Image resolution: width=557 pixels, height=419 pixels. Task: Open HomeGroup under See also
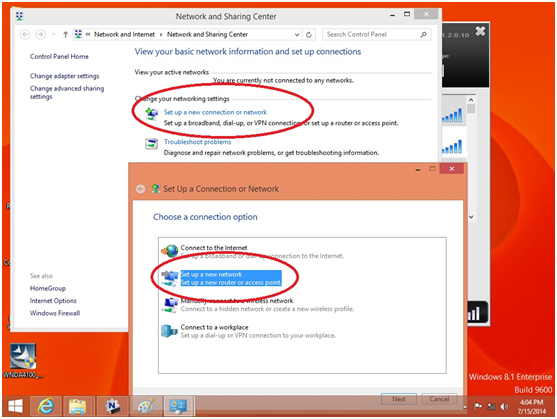(48, 288)
